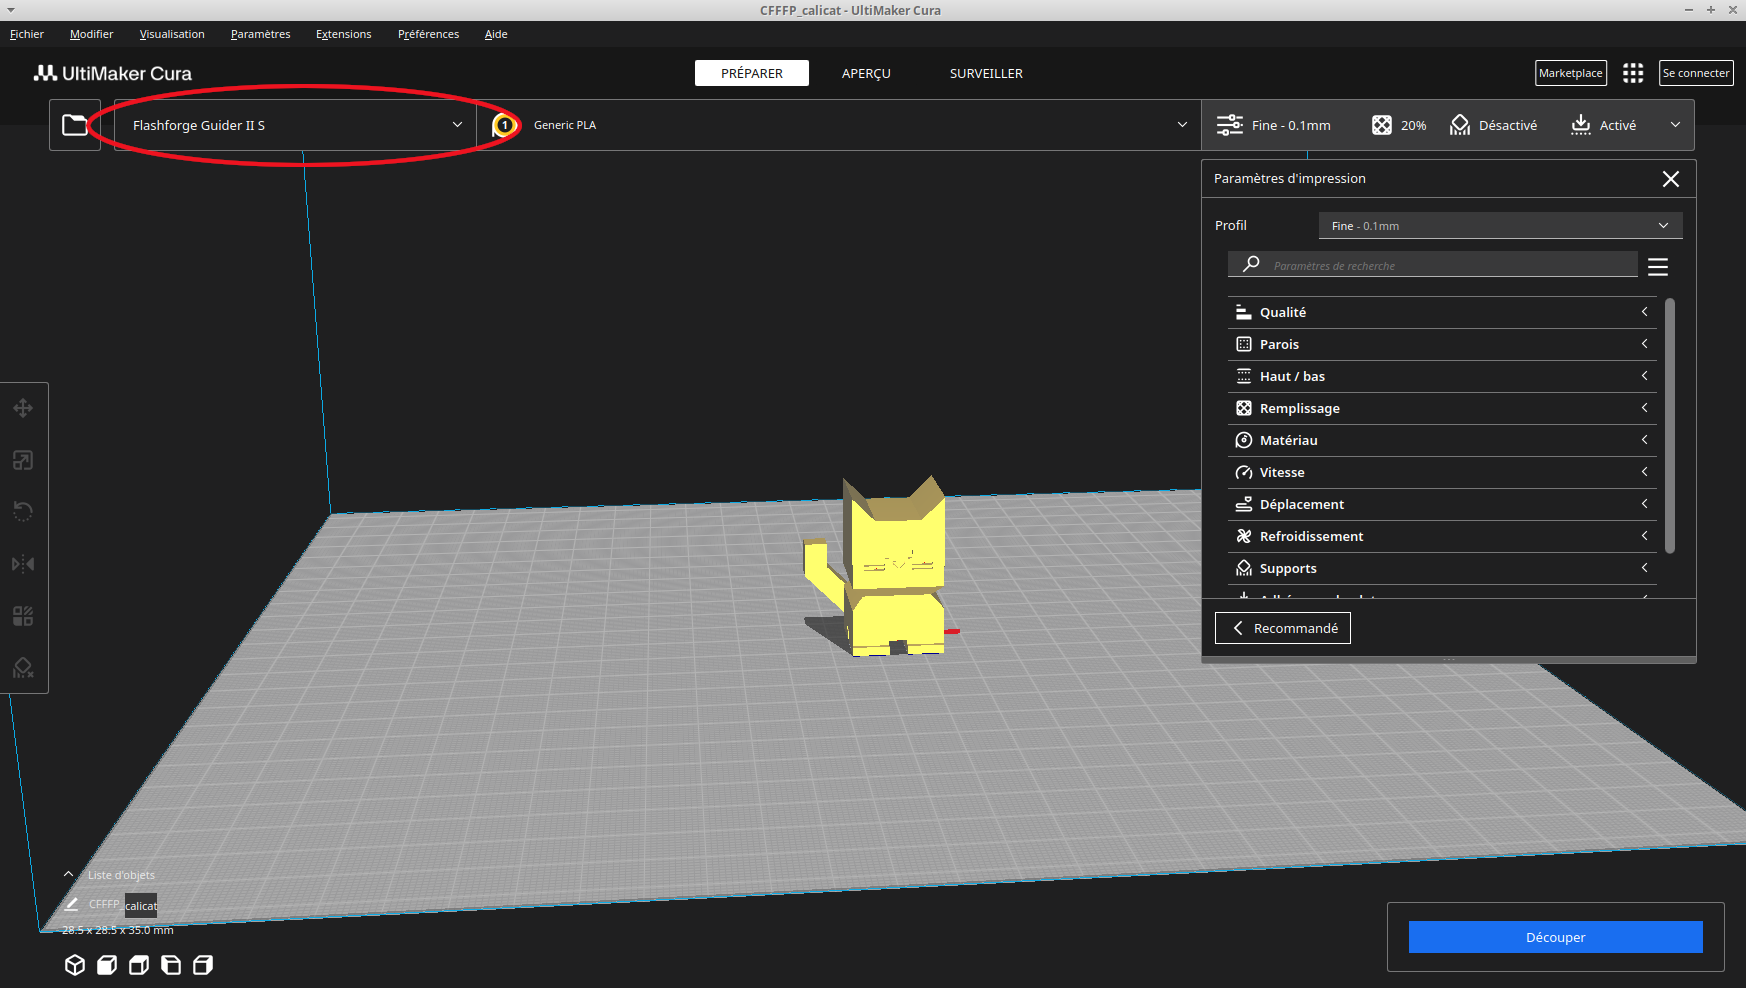Open settings visibility hamburger menu
The height and width of the screenshot is (988, 1746).
[x=1658, y=267]
